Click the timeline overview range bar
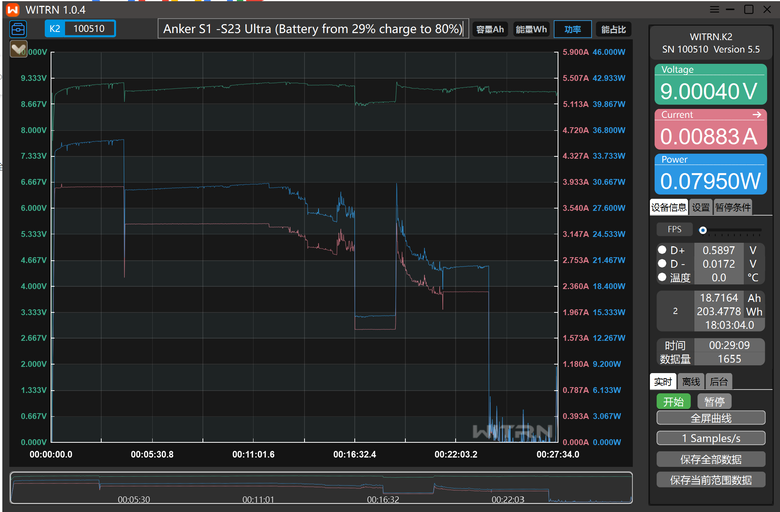Screen dimensions: 780x512 point(321,488)
